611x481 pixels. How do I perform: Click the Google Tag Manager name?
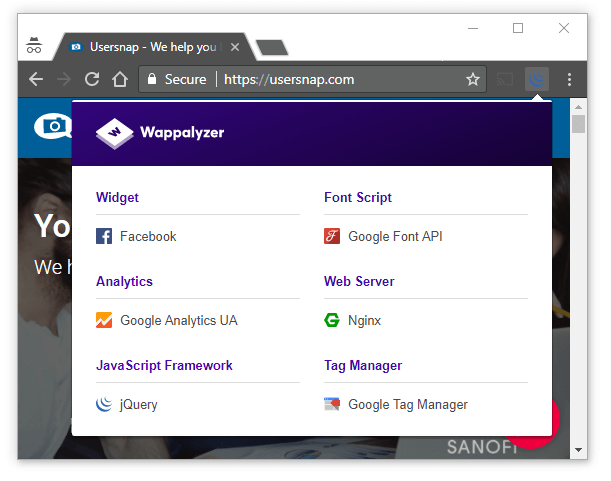408,405
